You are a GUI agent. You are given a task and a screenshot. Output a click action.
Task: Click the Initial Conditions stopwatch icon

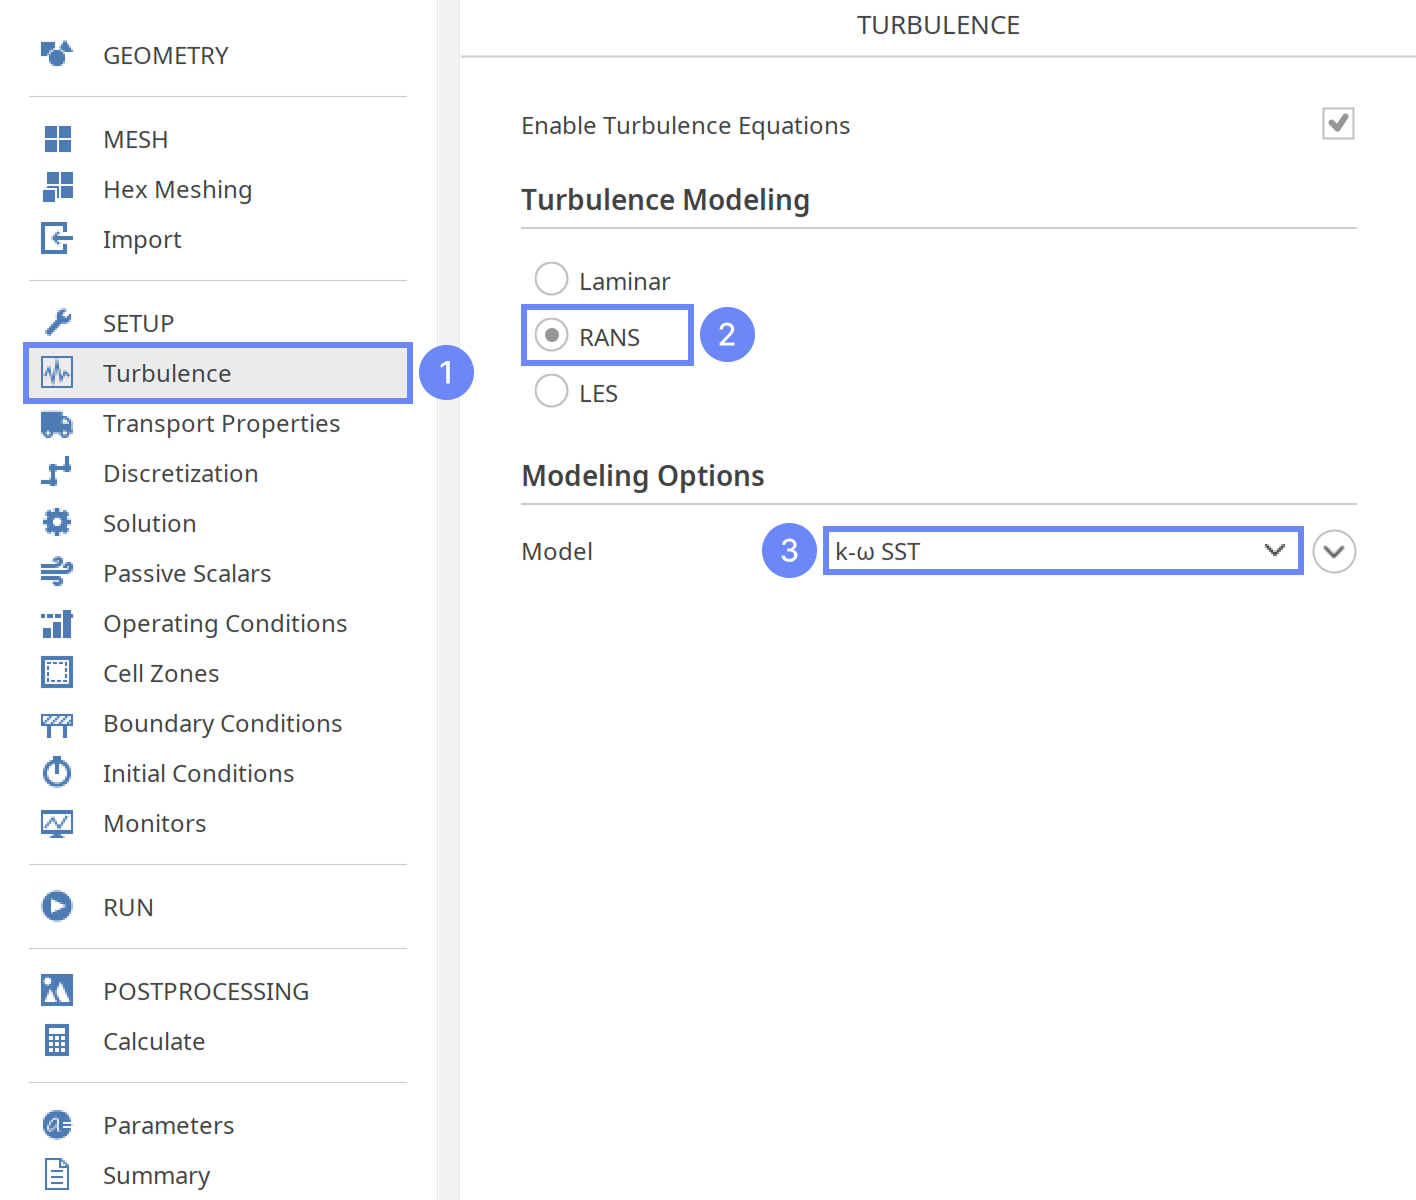coord(57,772)
